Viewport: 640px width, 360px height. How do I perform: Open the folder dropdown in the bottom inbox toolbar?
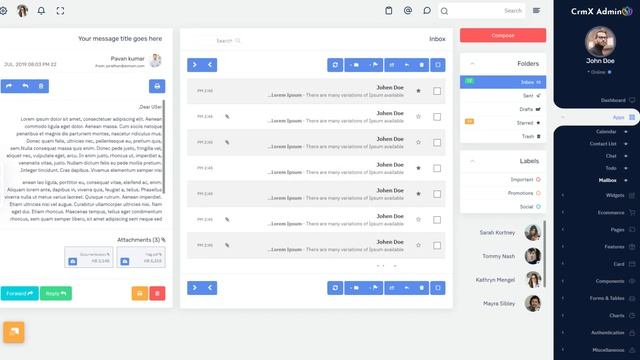[354, 288]
